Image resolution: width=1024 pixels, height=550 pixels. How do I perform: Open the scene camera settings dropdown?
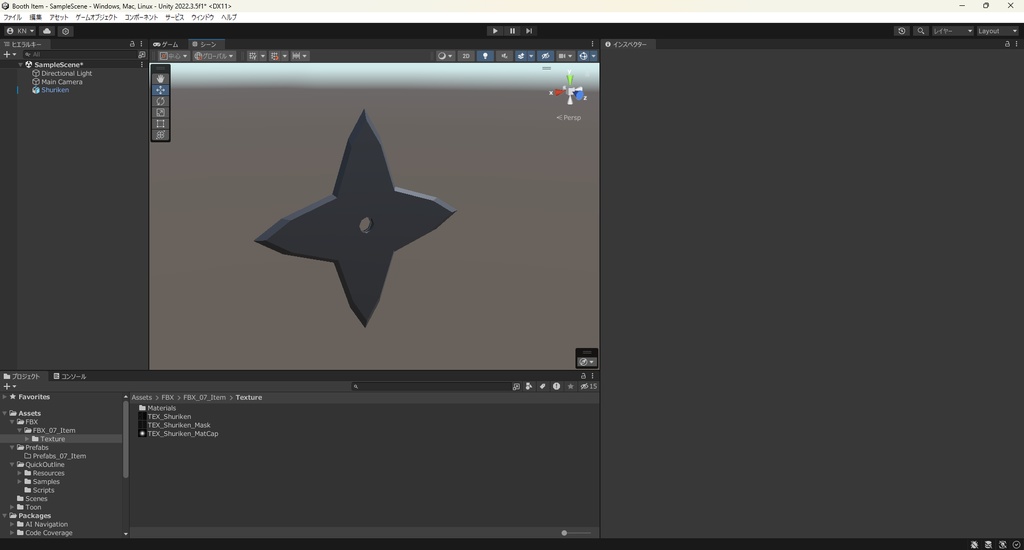[566, 56]
